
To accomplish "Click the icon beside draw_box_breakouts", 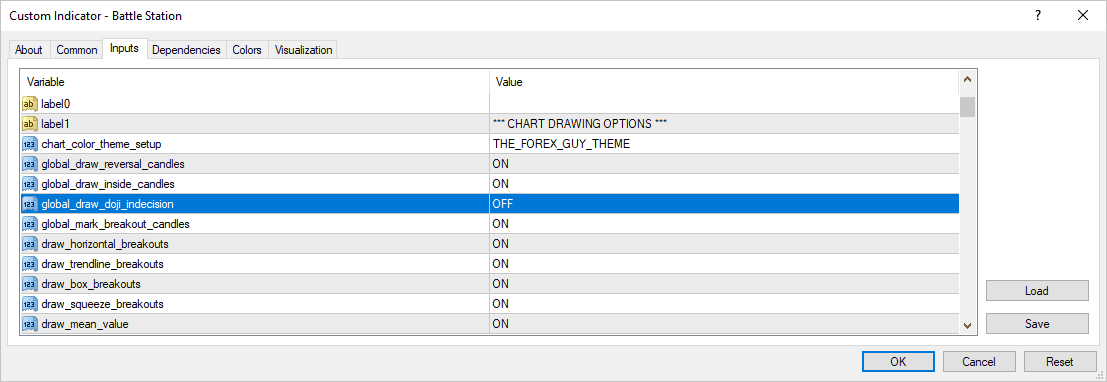I will tap(30, 284).
